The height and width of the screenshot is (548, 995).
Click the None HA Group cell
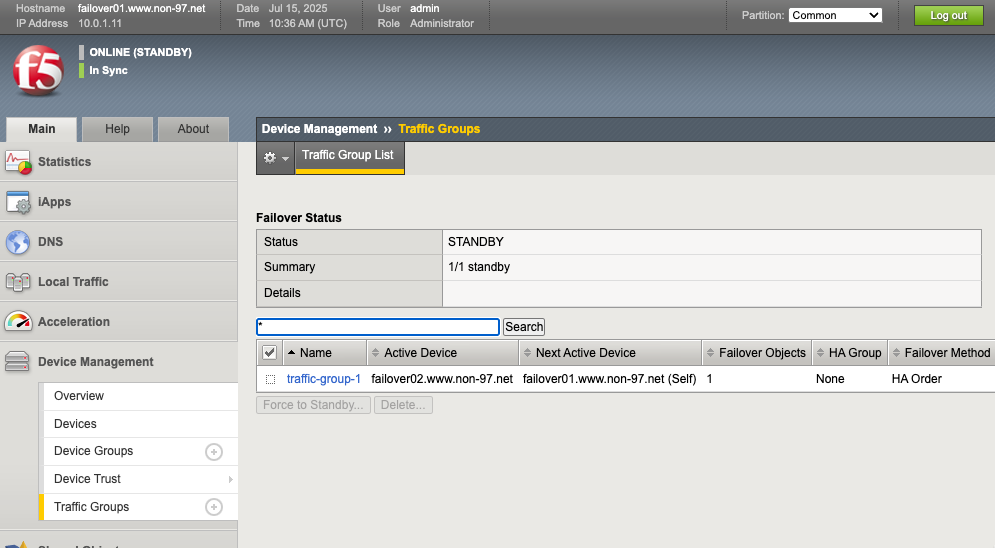[830, 379]
